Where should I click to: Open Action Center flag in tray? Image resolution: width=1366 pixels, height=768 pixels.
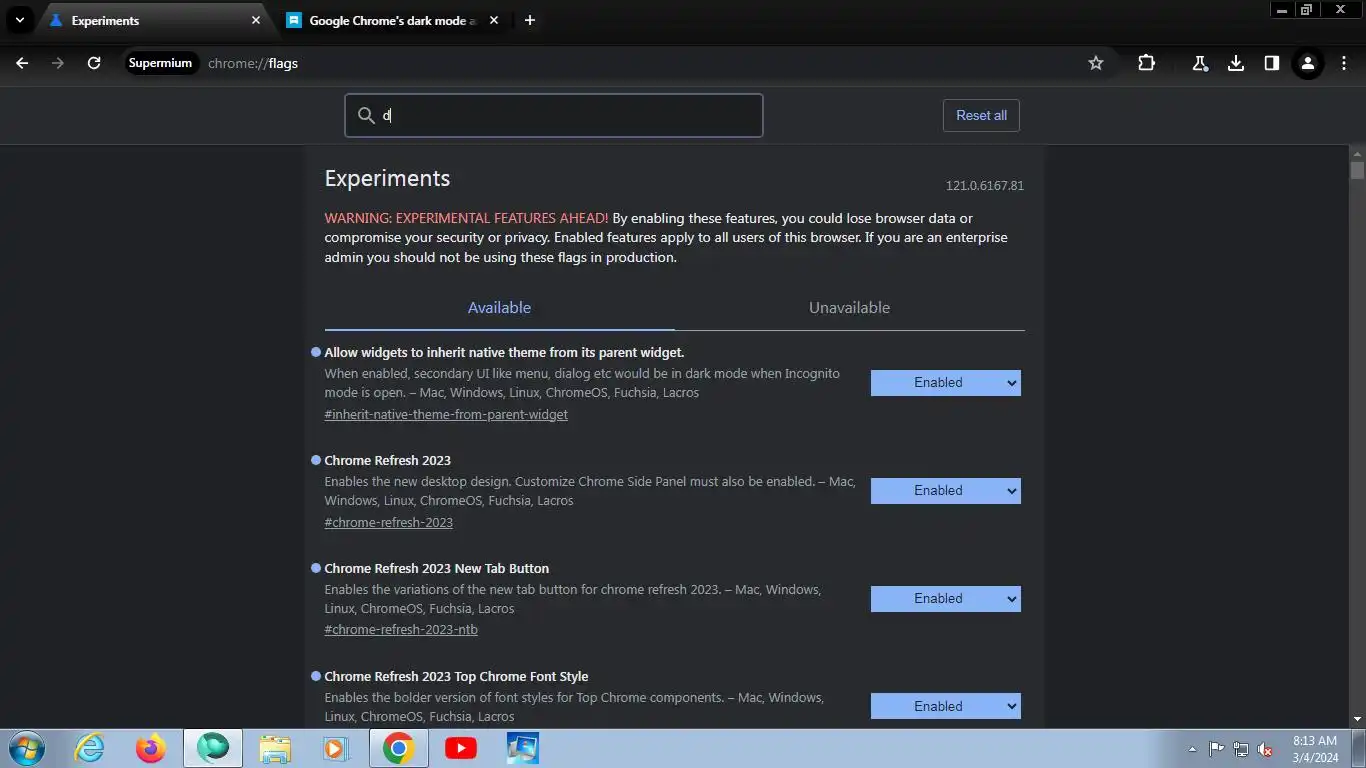(x=1217, y=749)
